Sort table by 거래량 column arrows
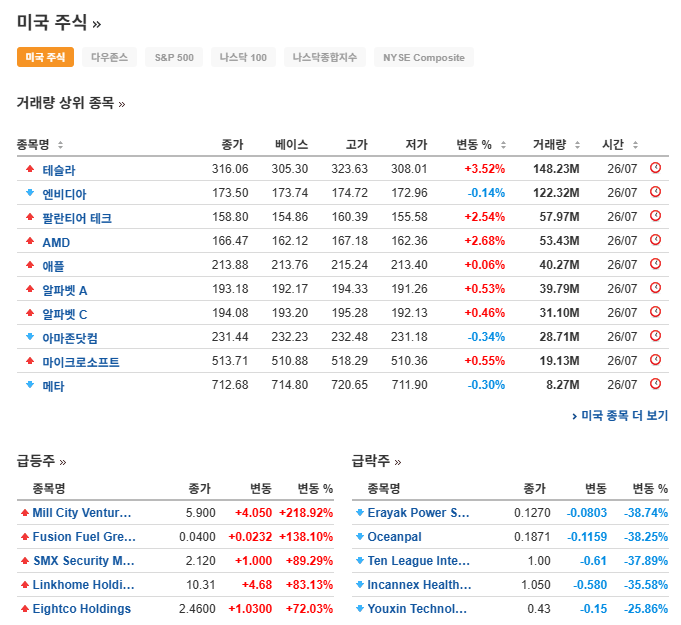 pyautogui.click(x=577, y=145)
